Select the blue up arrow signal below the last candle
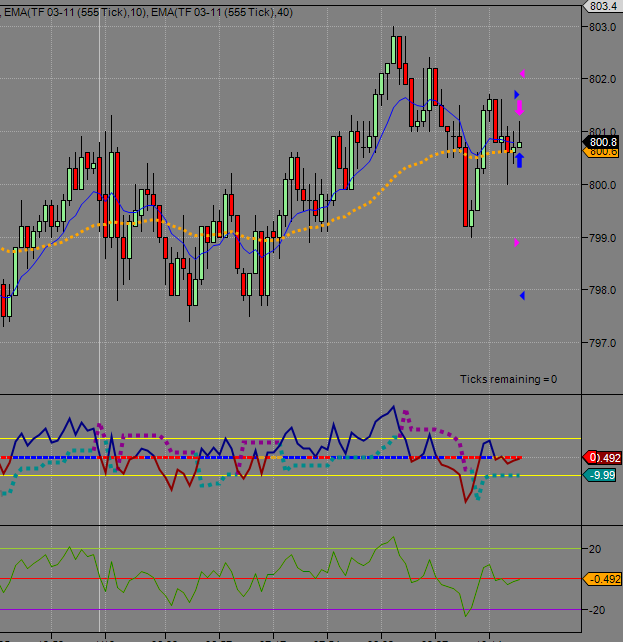 pyautogui.click(x=519, y=160)
